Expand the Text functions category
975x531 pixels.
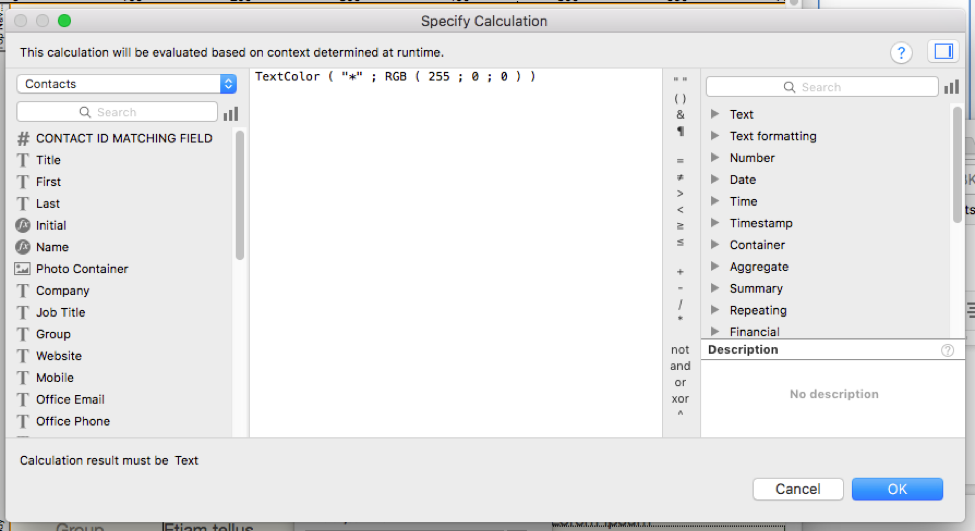[x=715, y=114]
